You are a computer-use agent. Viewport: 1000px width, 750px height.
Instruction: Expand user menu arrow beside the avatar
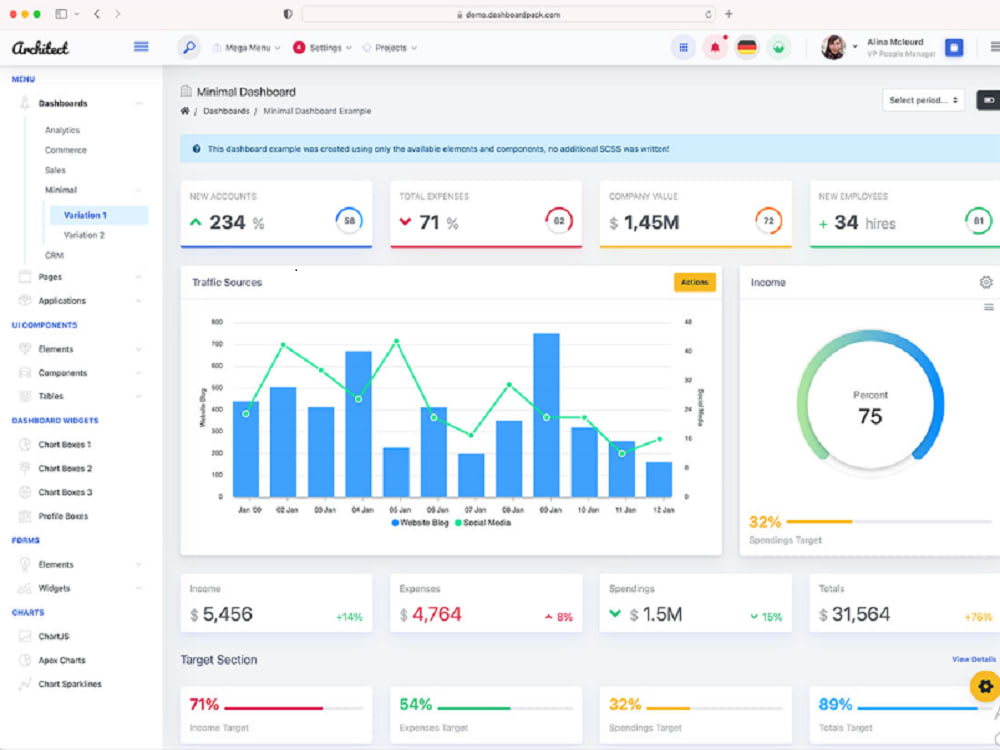(855, 47)
